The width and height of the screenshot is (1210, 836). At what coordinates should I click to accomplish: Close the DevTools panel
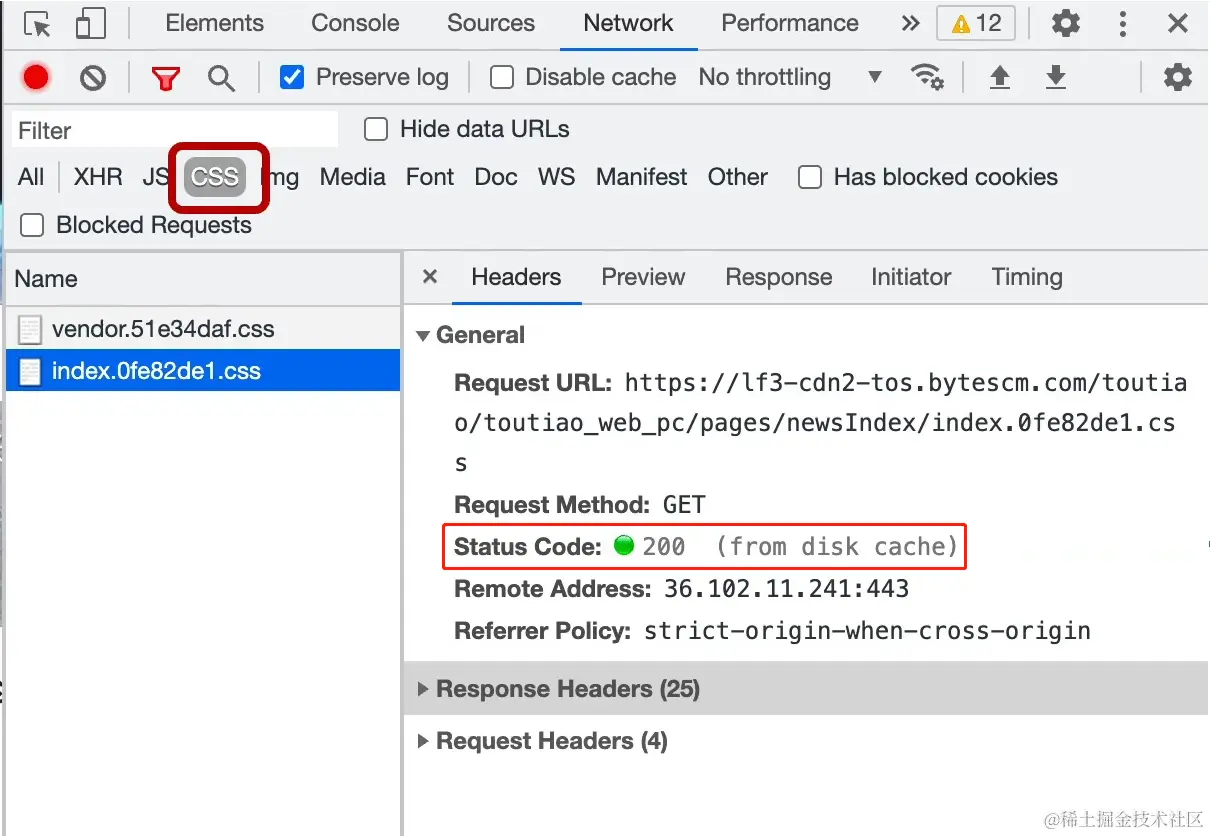[x=1178, y=23]
